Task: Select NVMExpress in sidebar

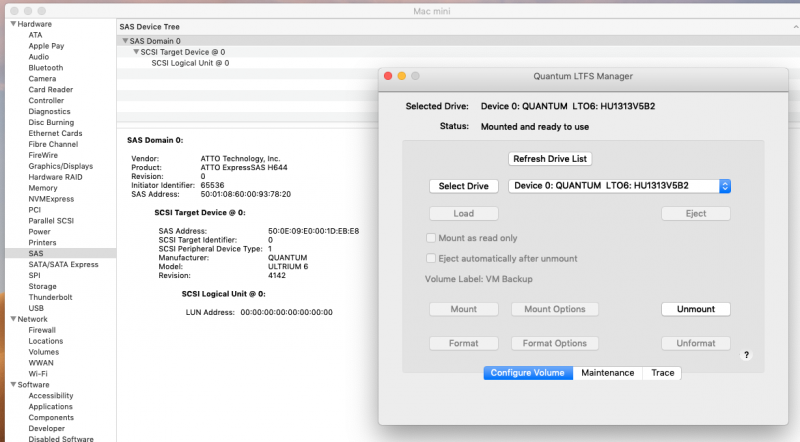Action: coord(51,199)
